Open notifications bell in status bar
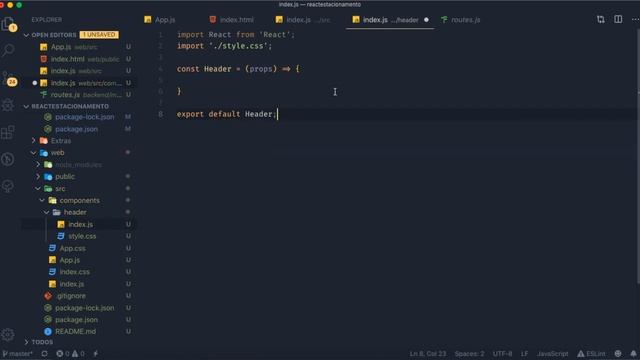Viewport: 640px width, 360px height. pos(633,353)
